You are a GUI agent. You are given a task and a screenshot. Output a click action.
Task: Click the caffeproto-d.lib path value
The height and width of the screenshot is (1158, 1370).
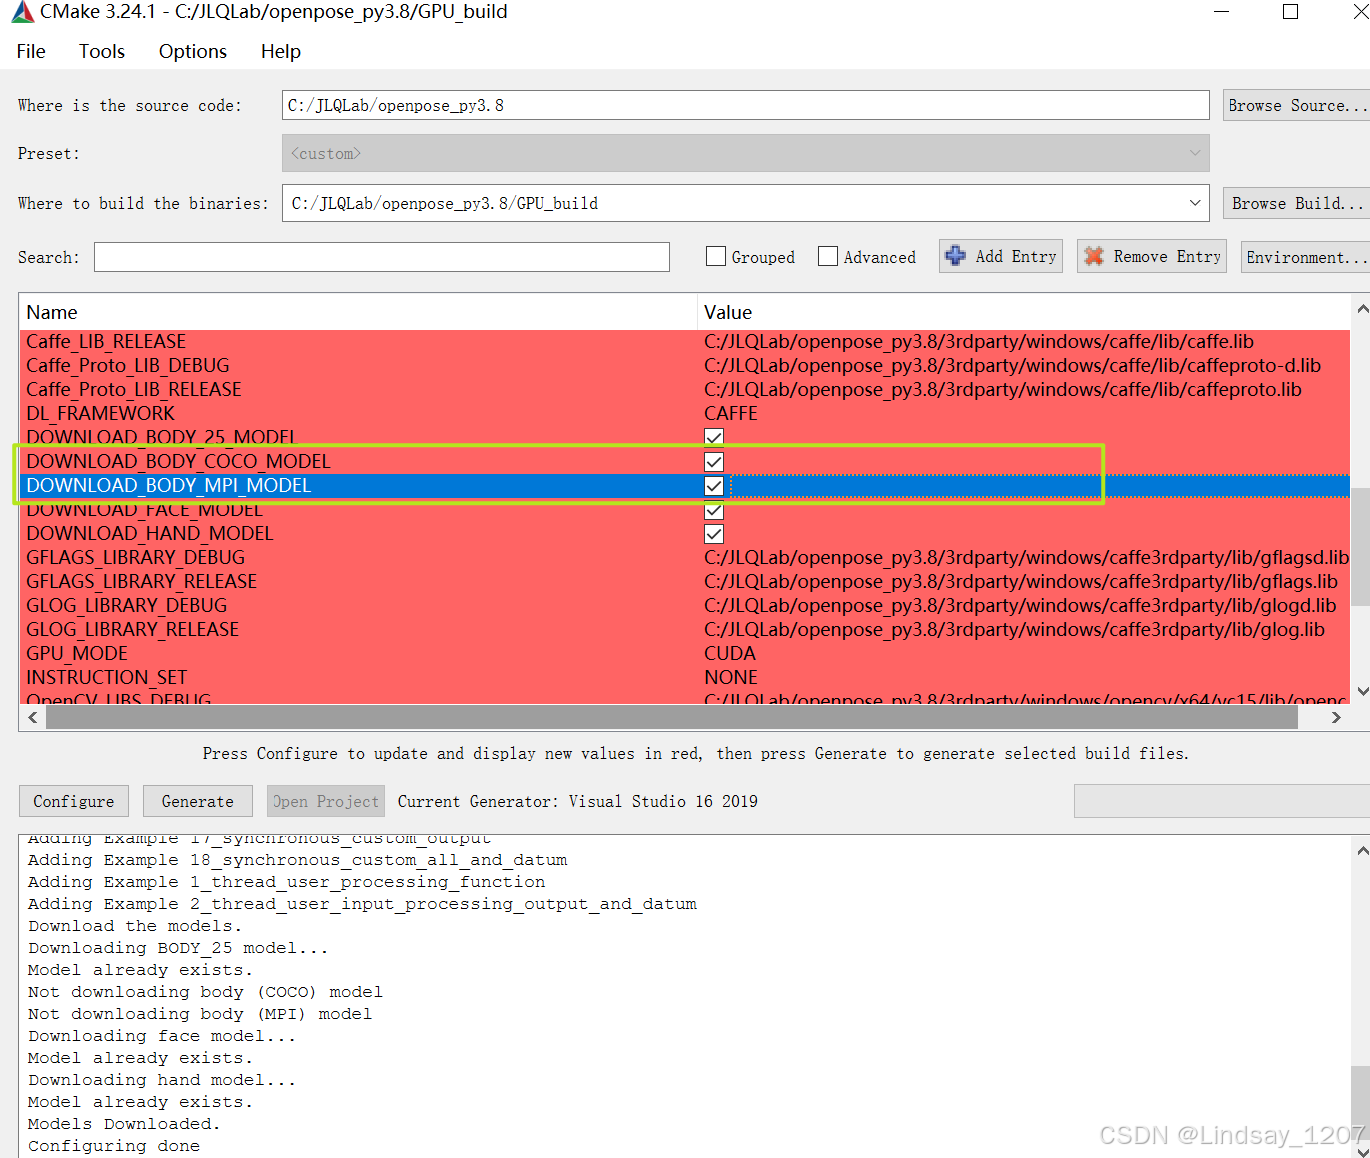[1012, 365]
